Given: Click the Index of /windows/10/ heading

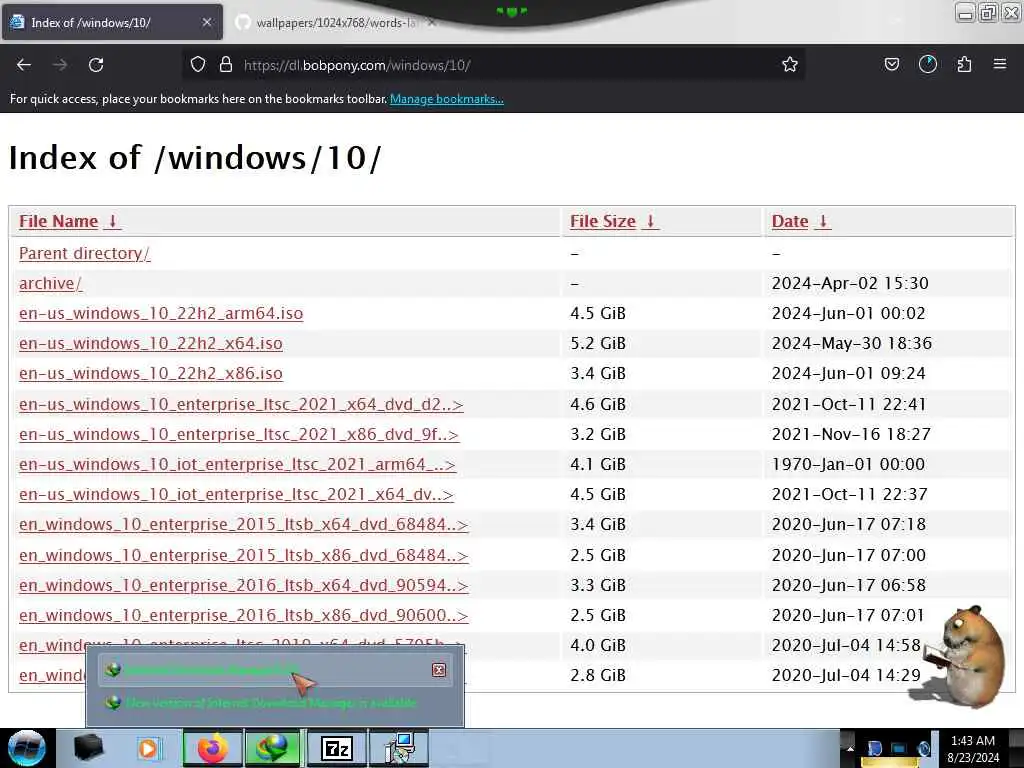Looking at the screenshot, I should click(195, 158).
